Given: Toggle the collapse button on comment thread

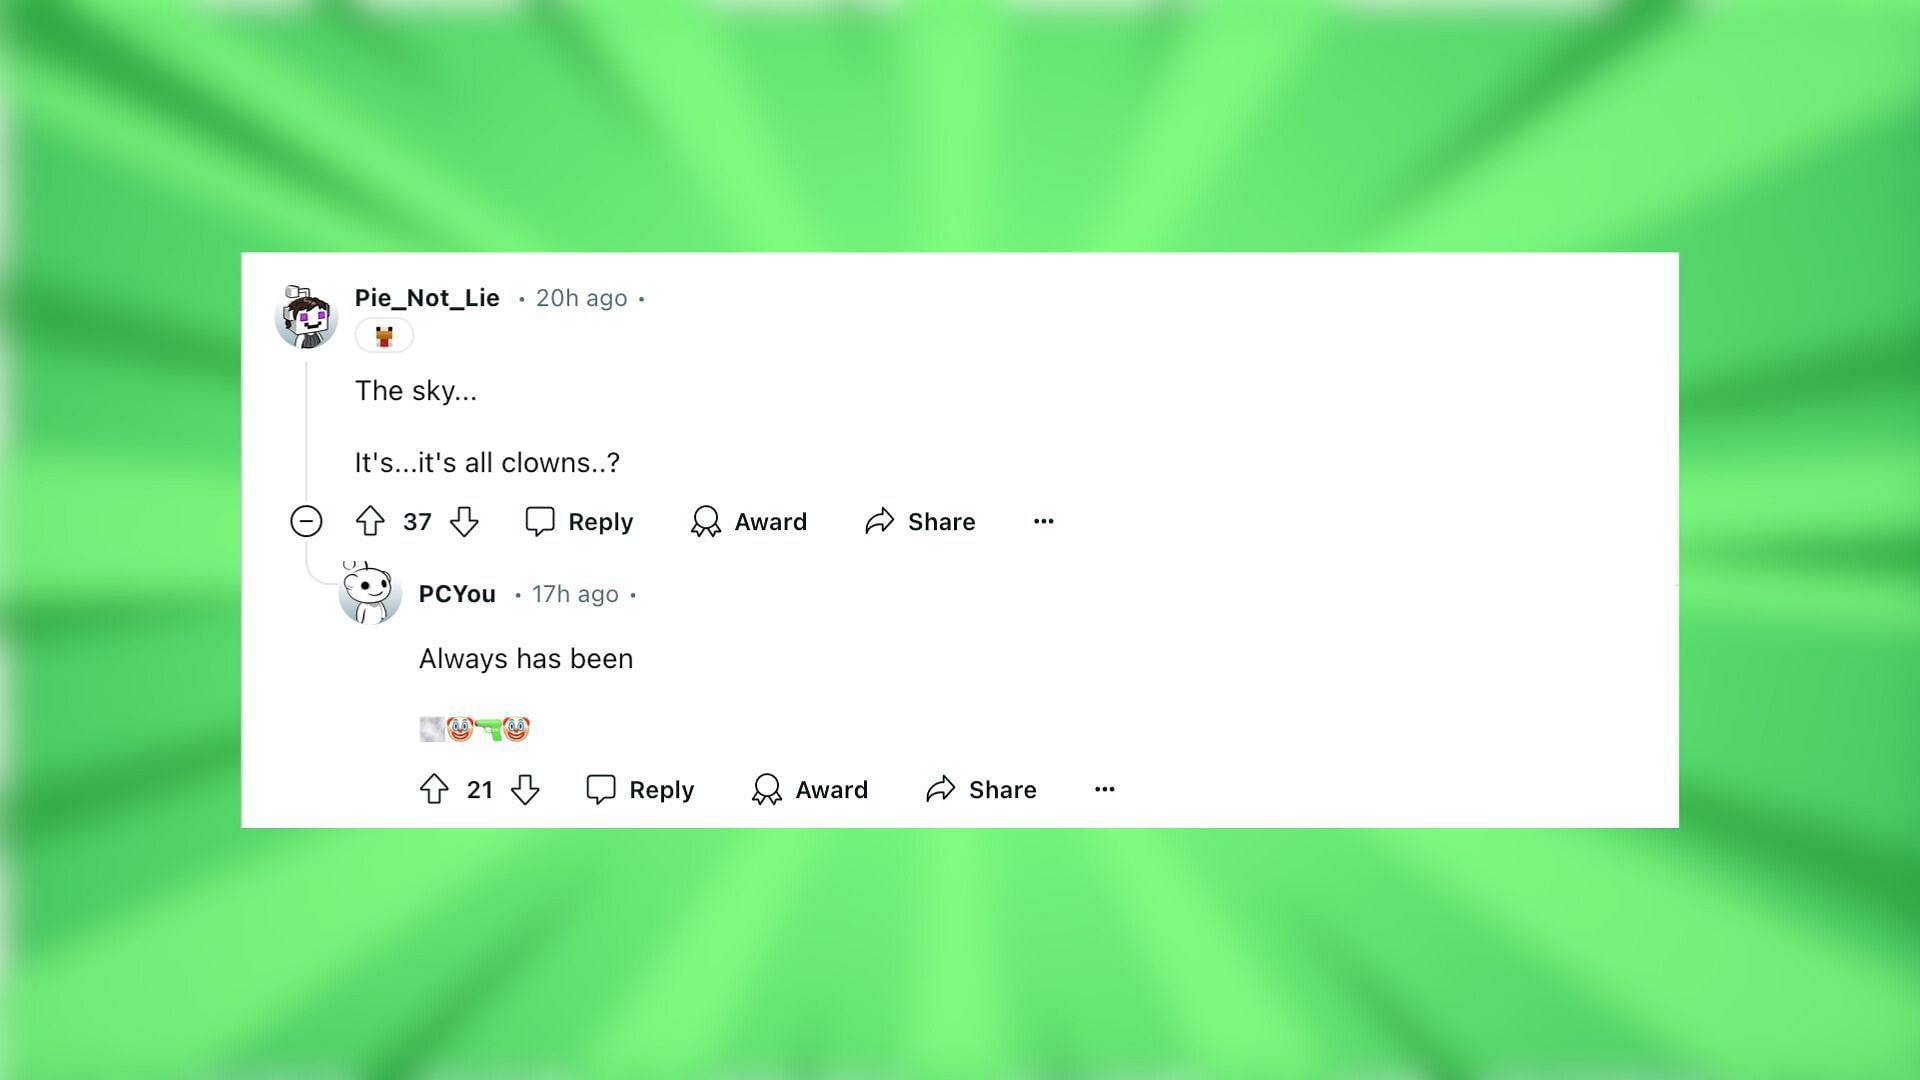Looking at the screenshot, I should tap(306, 521).
